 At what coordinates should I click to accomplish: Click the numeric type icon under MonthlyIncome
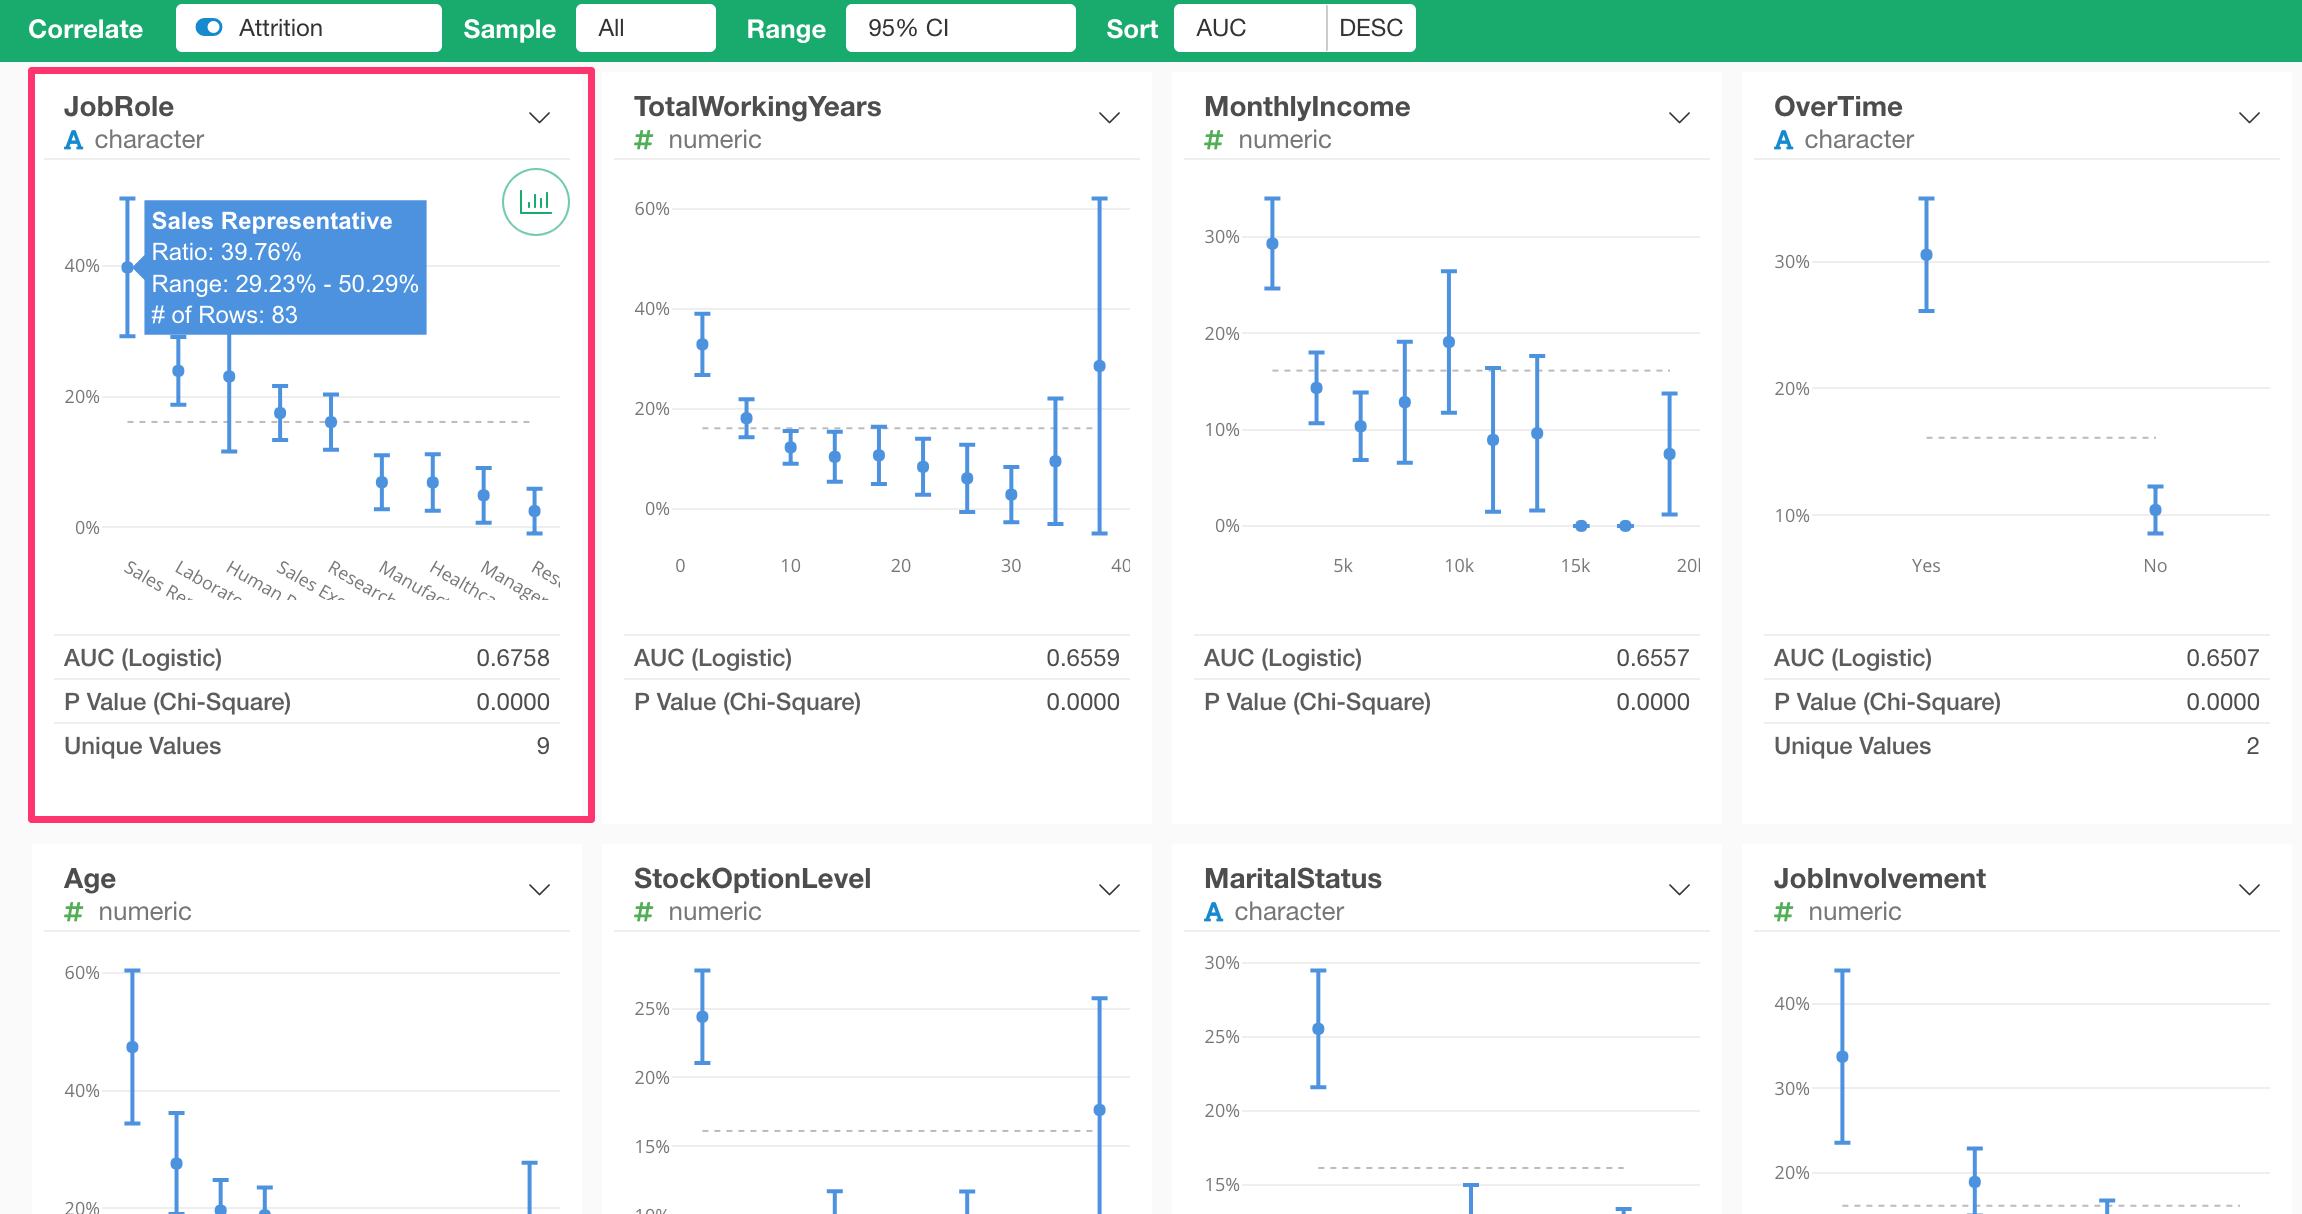coord(1213,140)
